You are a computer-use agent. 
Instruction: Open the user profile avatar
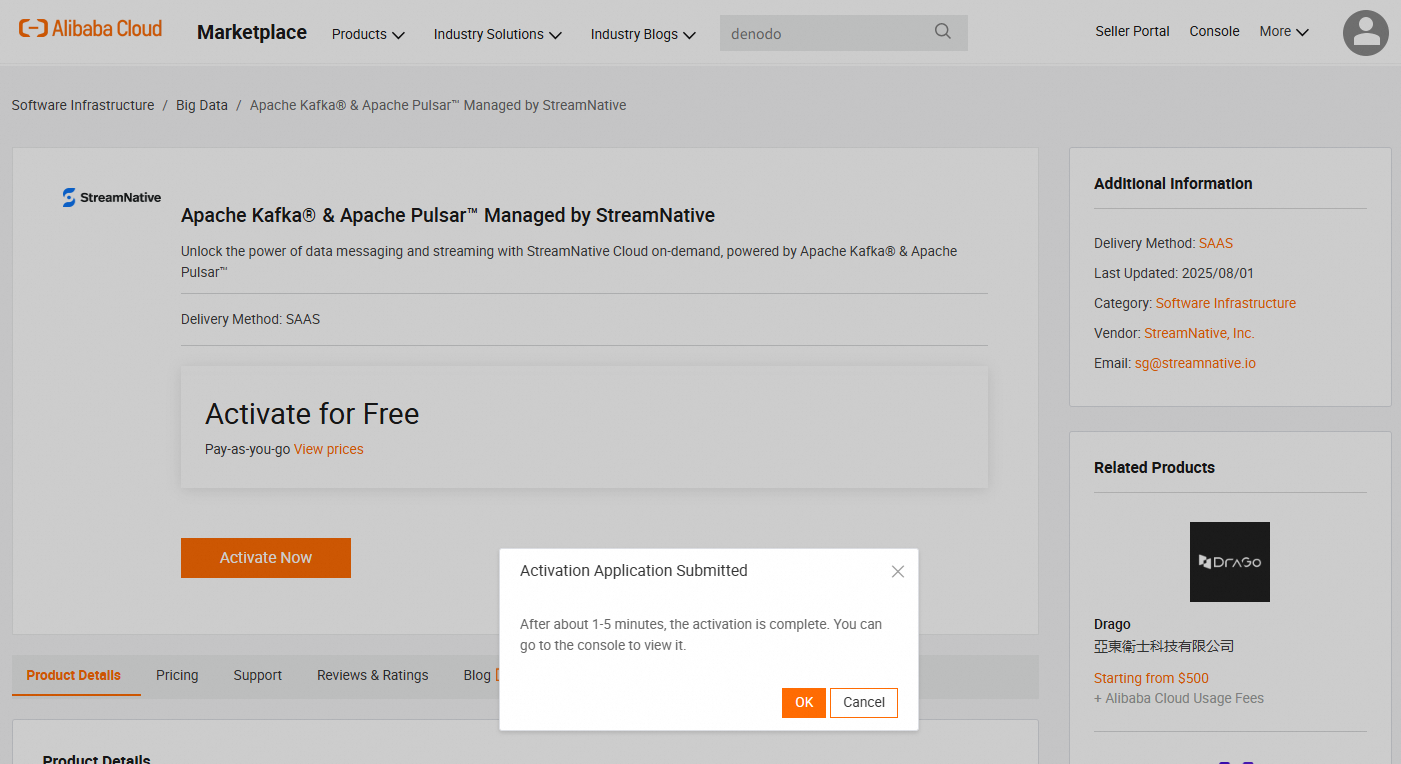[1365, 33]
